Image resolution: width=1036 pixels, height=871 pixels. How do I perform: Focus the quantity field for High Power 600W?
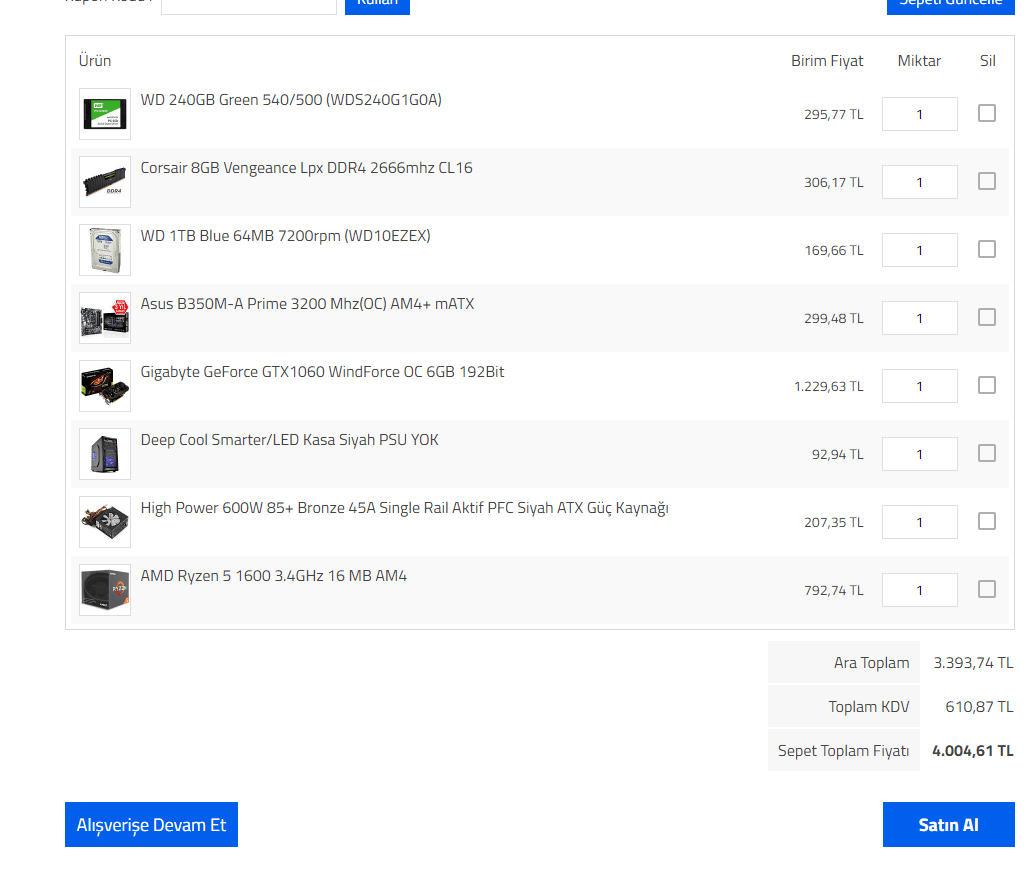pyautogui.click(x=919, y=522)
